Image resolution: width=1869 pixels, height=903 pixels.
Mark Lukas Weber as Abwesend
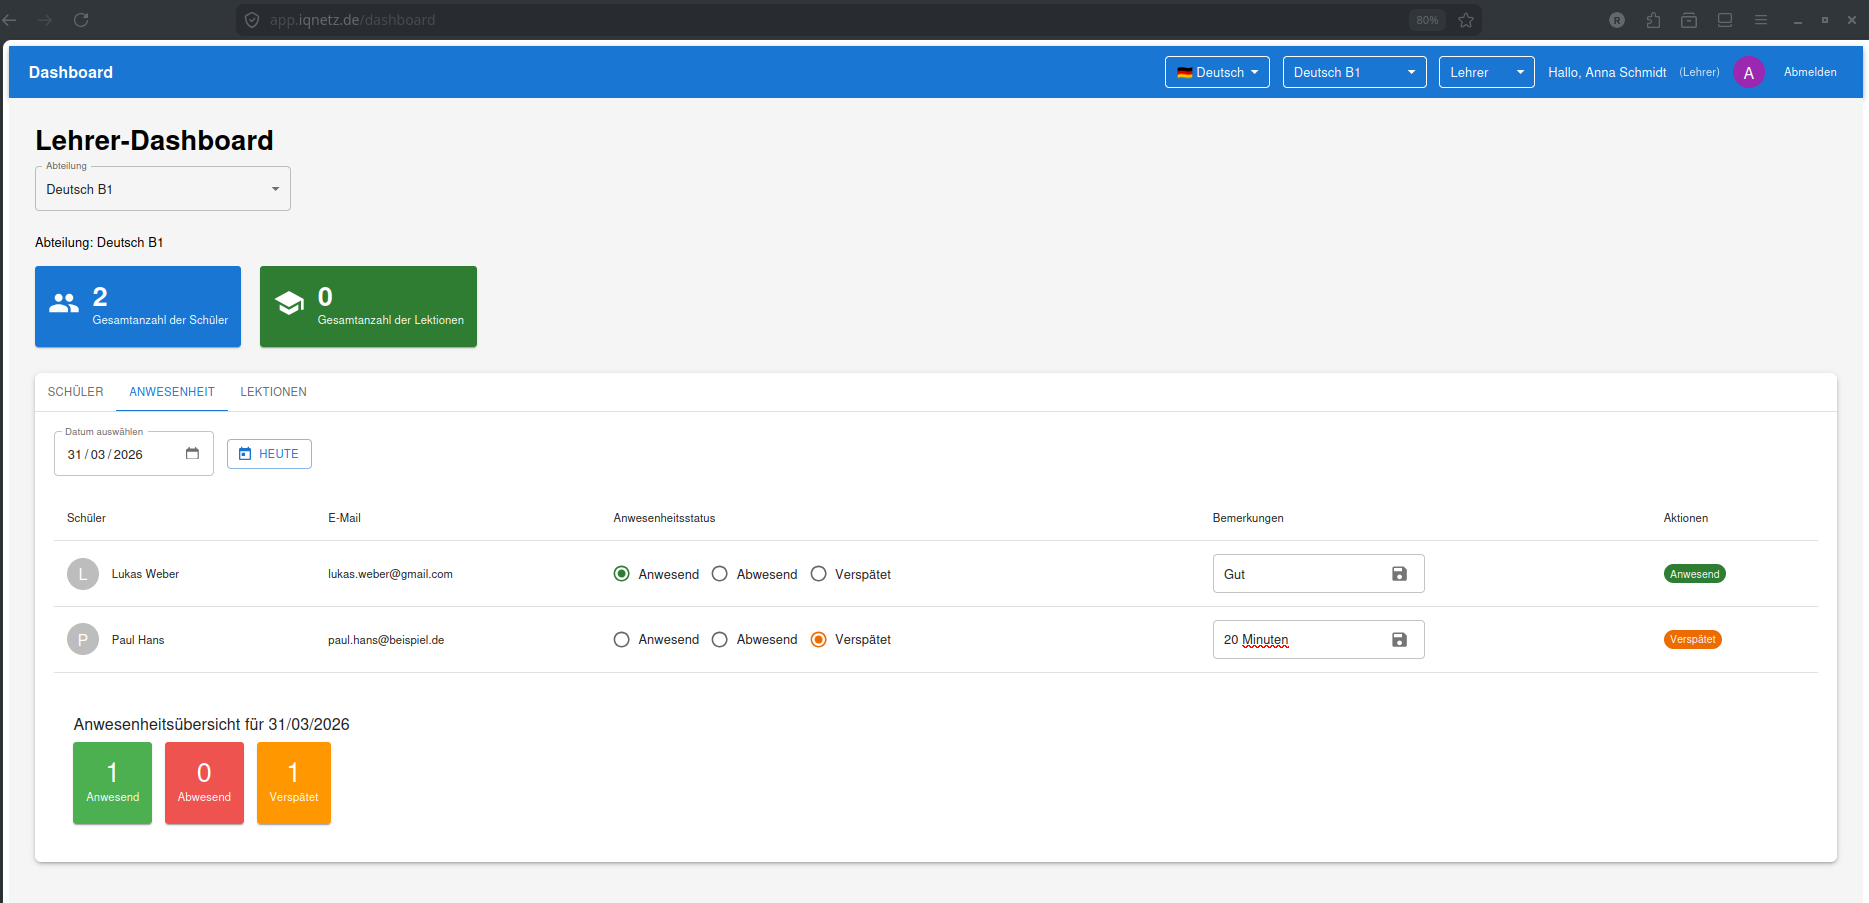click(x=720, y=574)
